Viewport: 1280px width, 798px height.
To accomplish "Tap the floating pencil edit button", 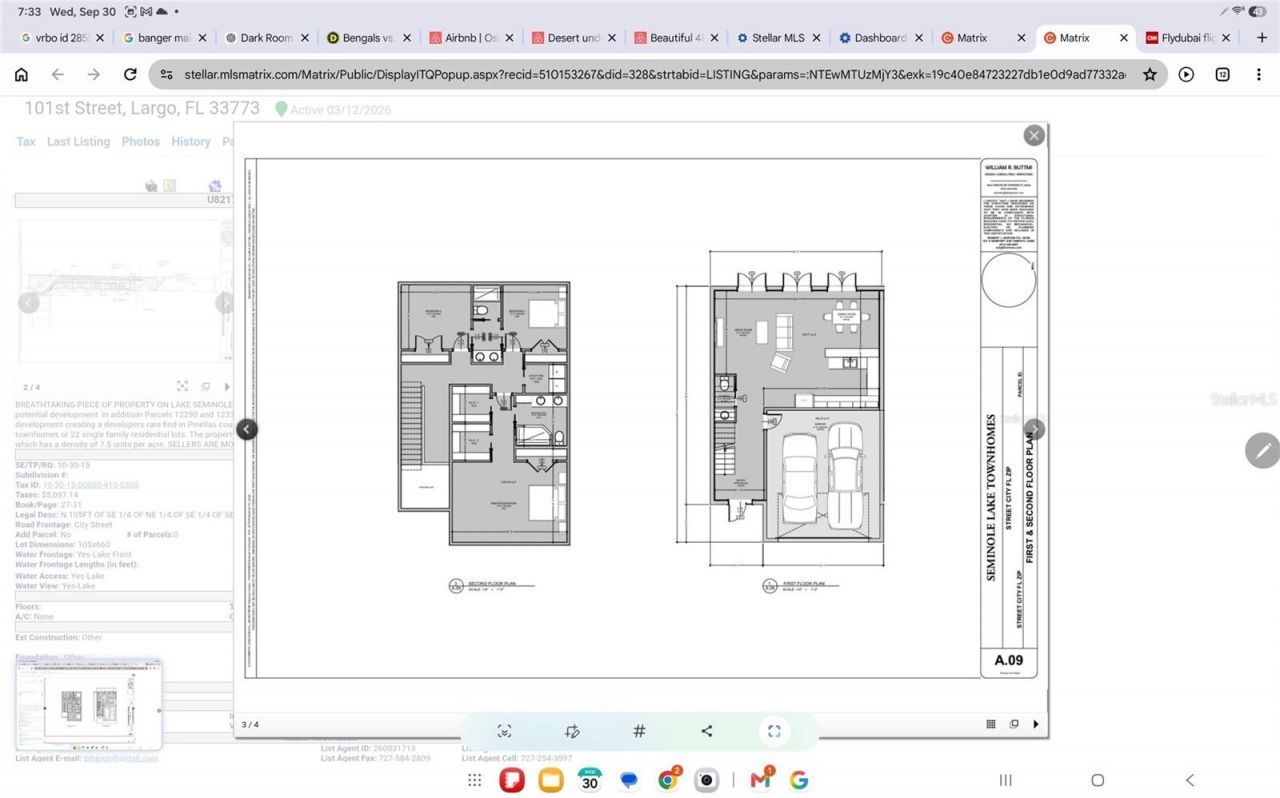I will tap(1262, 450).
